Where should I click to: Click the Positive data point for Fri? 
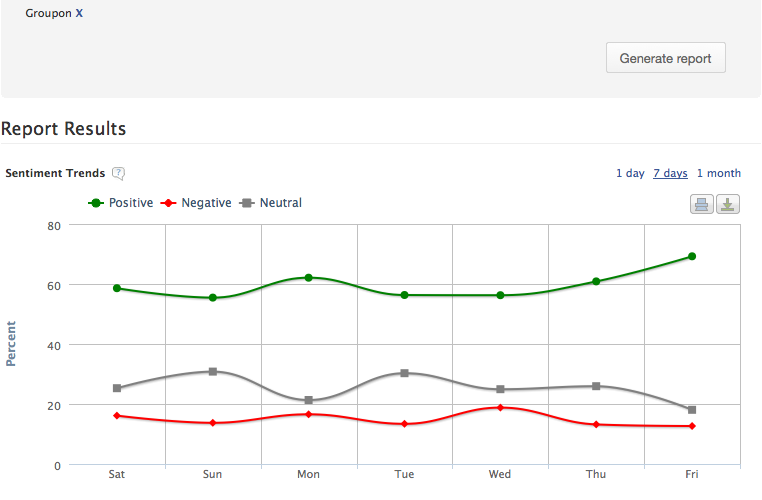point(692,257)
